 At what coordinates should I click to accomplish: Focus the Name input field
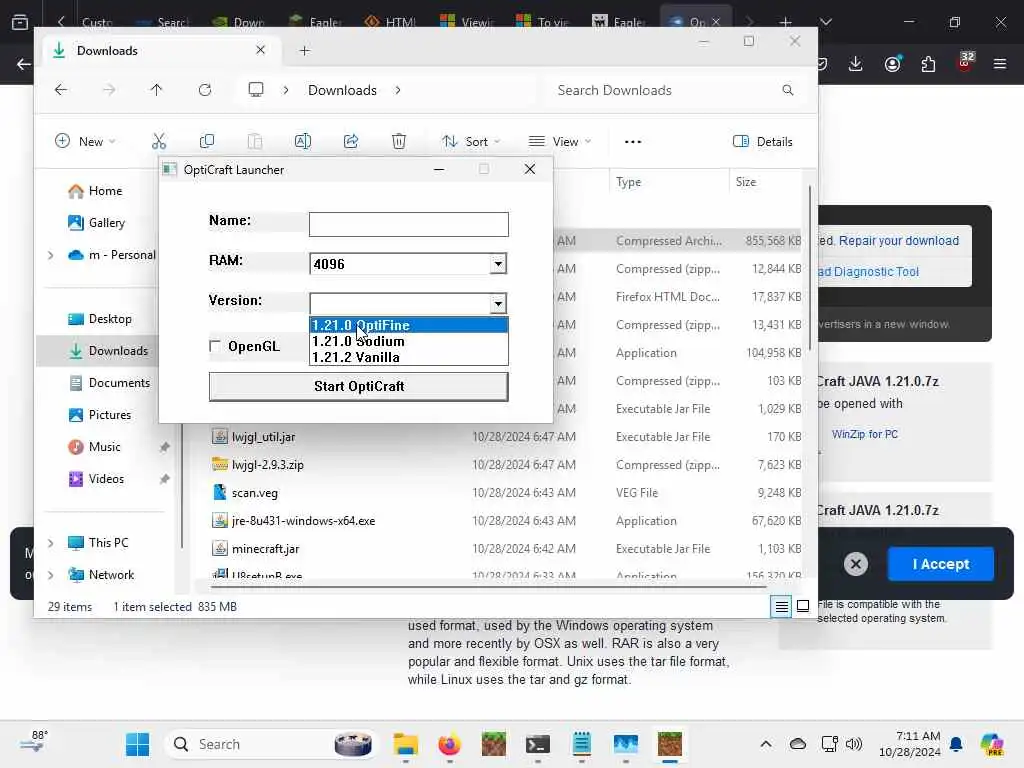tap(409, 225)
